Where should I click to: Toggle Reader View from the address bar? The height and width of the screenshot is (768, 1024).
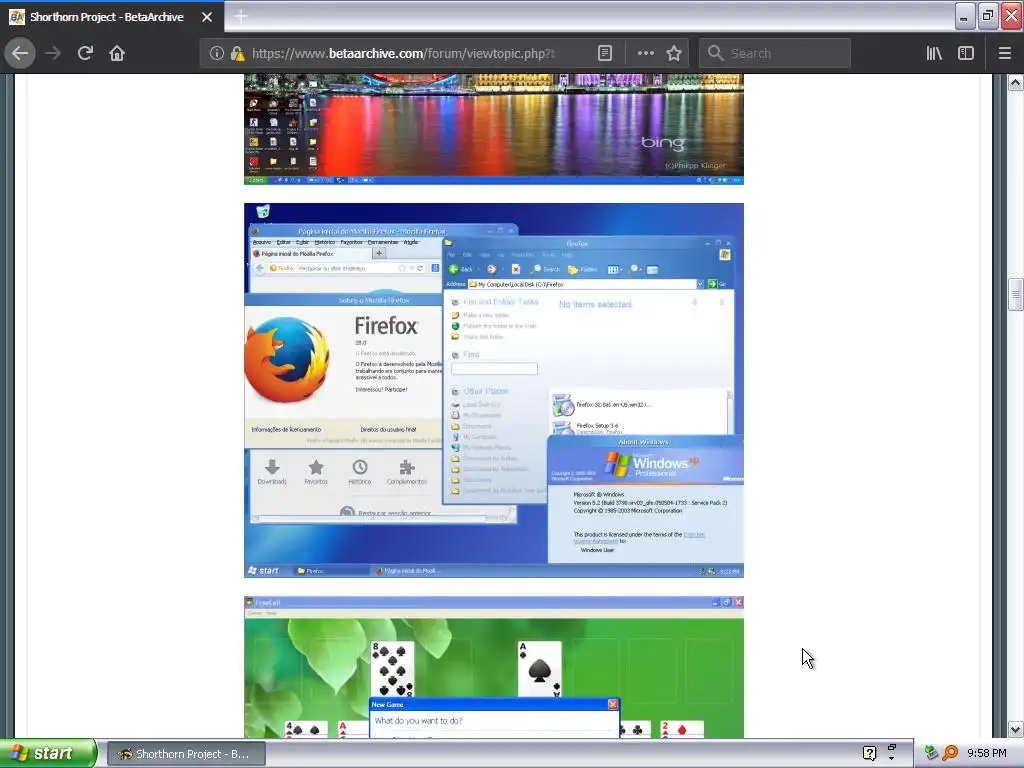point(605,54)
